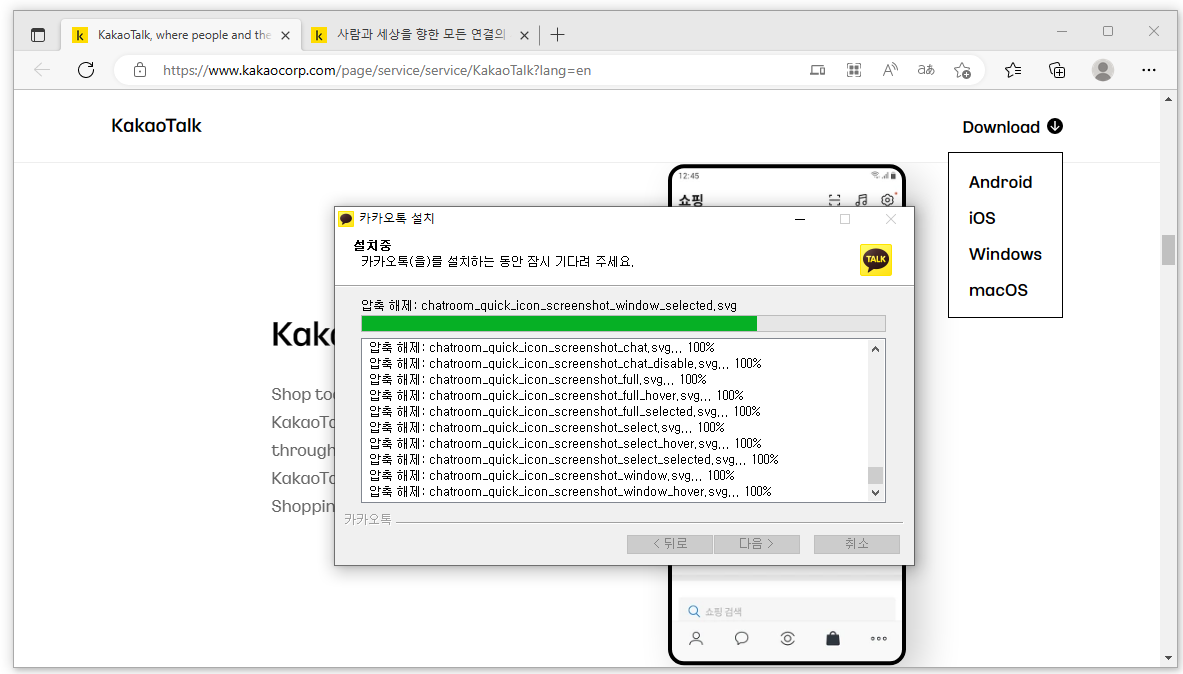The height and width of the screenshot is (674, 1183).
Task: Tap the phone mockup scan icon
Action: [x=834, y=199]
